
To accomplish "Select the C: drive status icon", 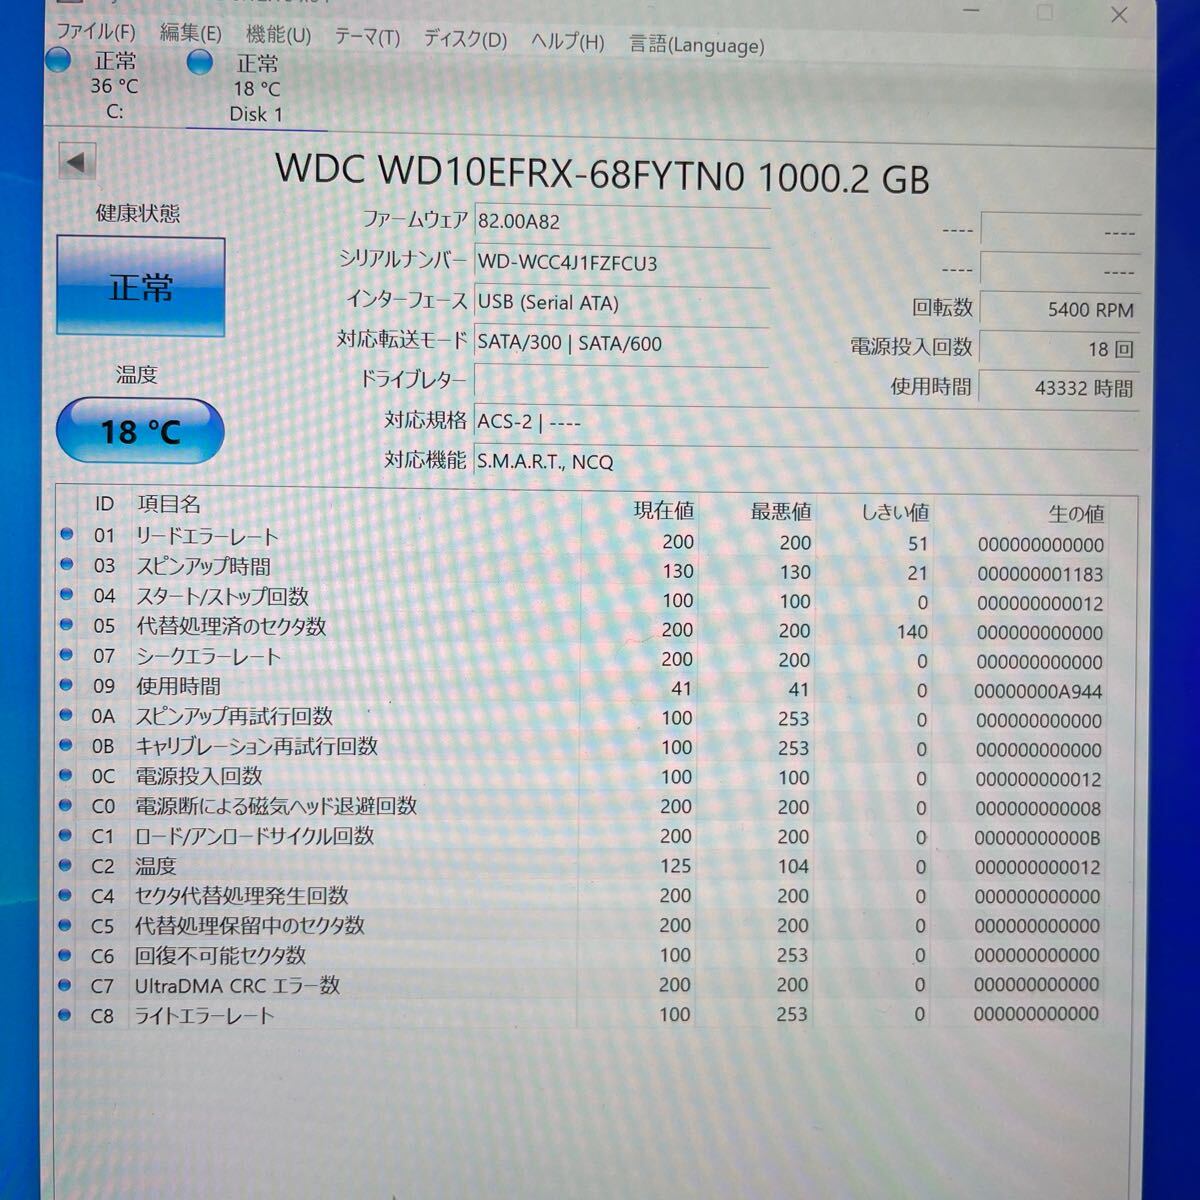I will click(59, 60).
